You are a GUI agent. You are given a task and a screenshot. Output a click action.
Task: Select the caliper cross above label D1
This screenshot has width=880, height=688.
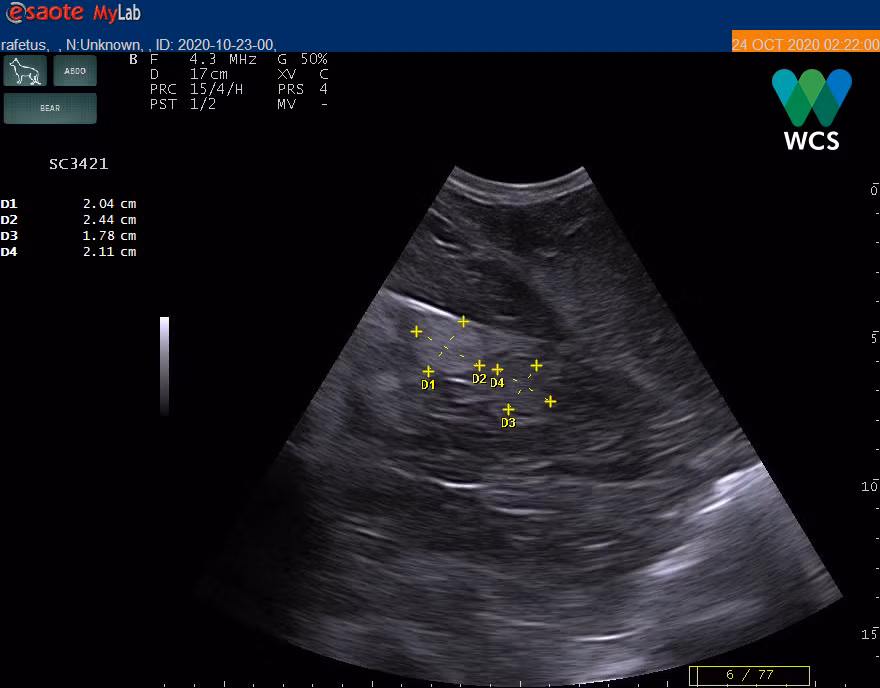[x=428, y=371]
